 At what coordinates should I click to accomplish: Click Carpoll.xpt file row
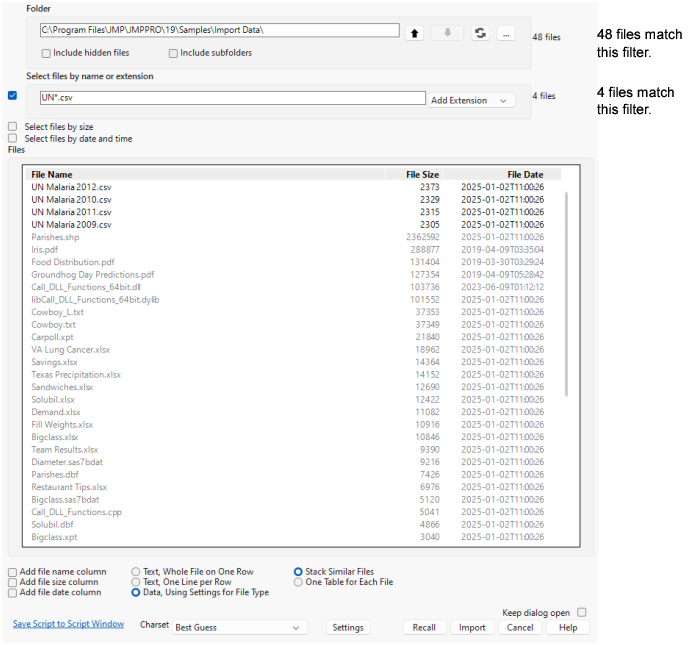288,337
